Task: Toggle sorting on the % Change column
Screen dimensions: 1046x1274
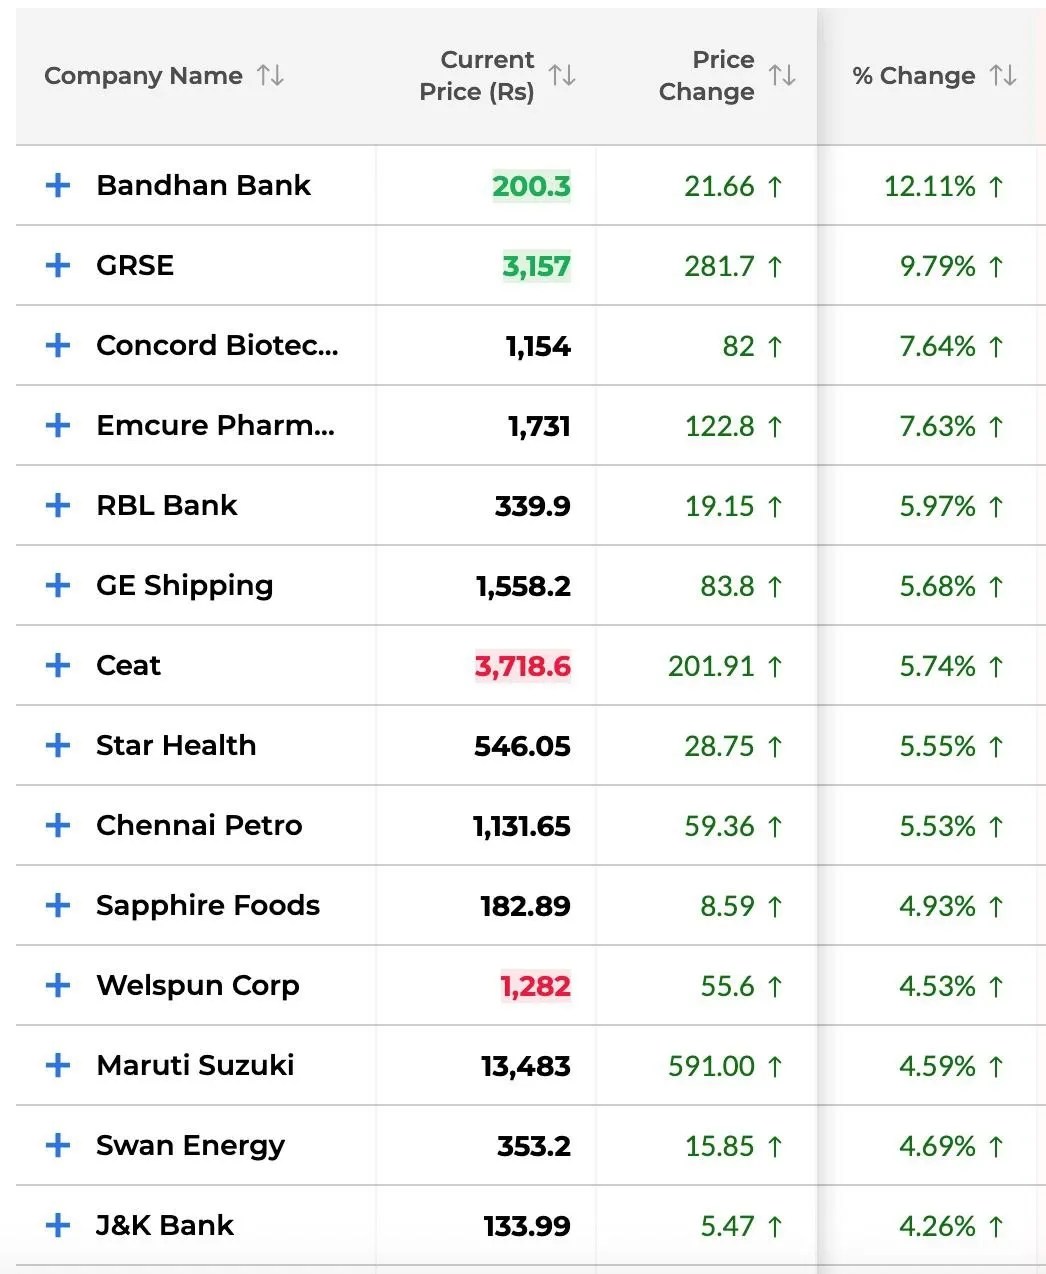Action: [1003, 76]
